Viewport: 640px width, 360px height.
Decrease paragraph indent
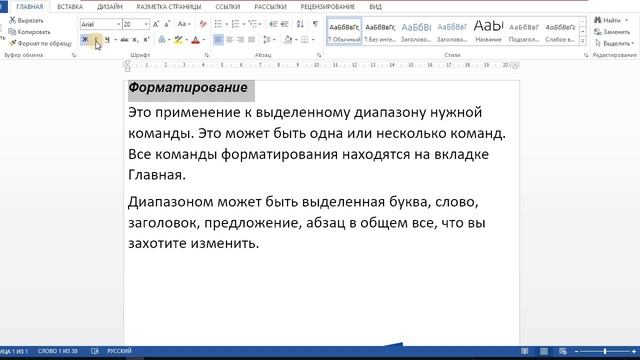(273, 24)
